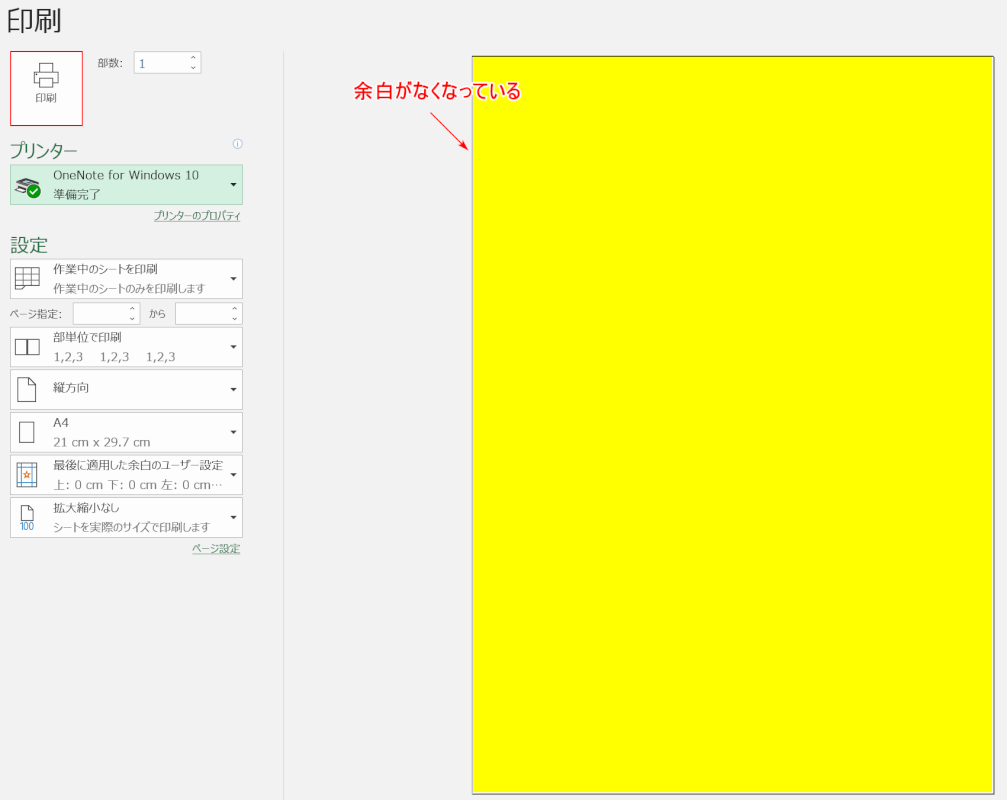Click the 作業中のシートのみを印刷します description

click(x=129, y=289)
